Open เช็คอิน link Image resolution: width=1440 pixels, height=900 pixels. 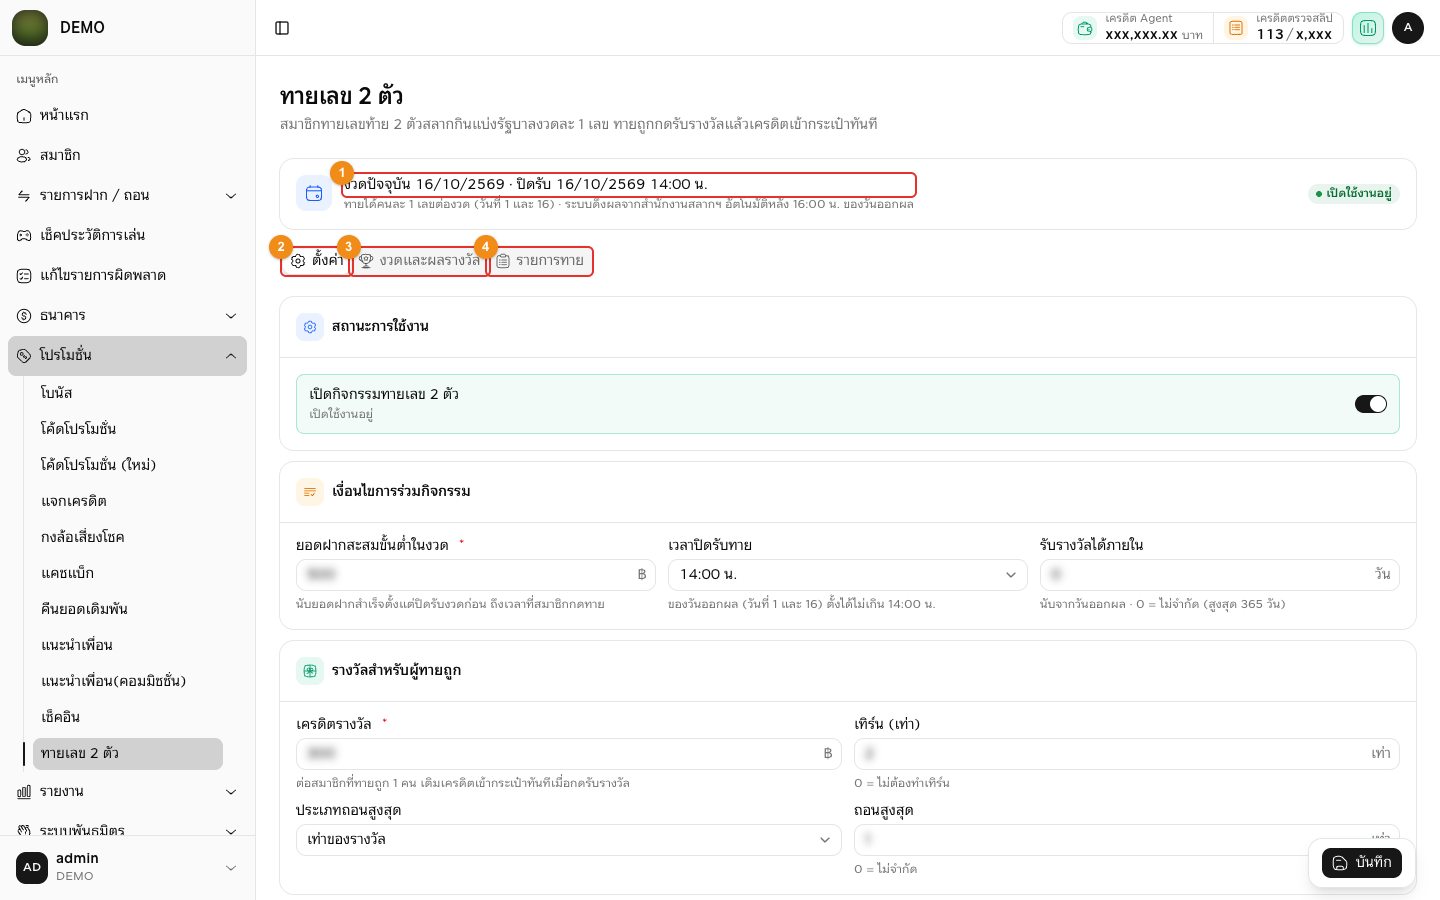point(128,718)
